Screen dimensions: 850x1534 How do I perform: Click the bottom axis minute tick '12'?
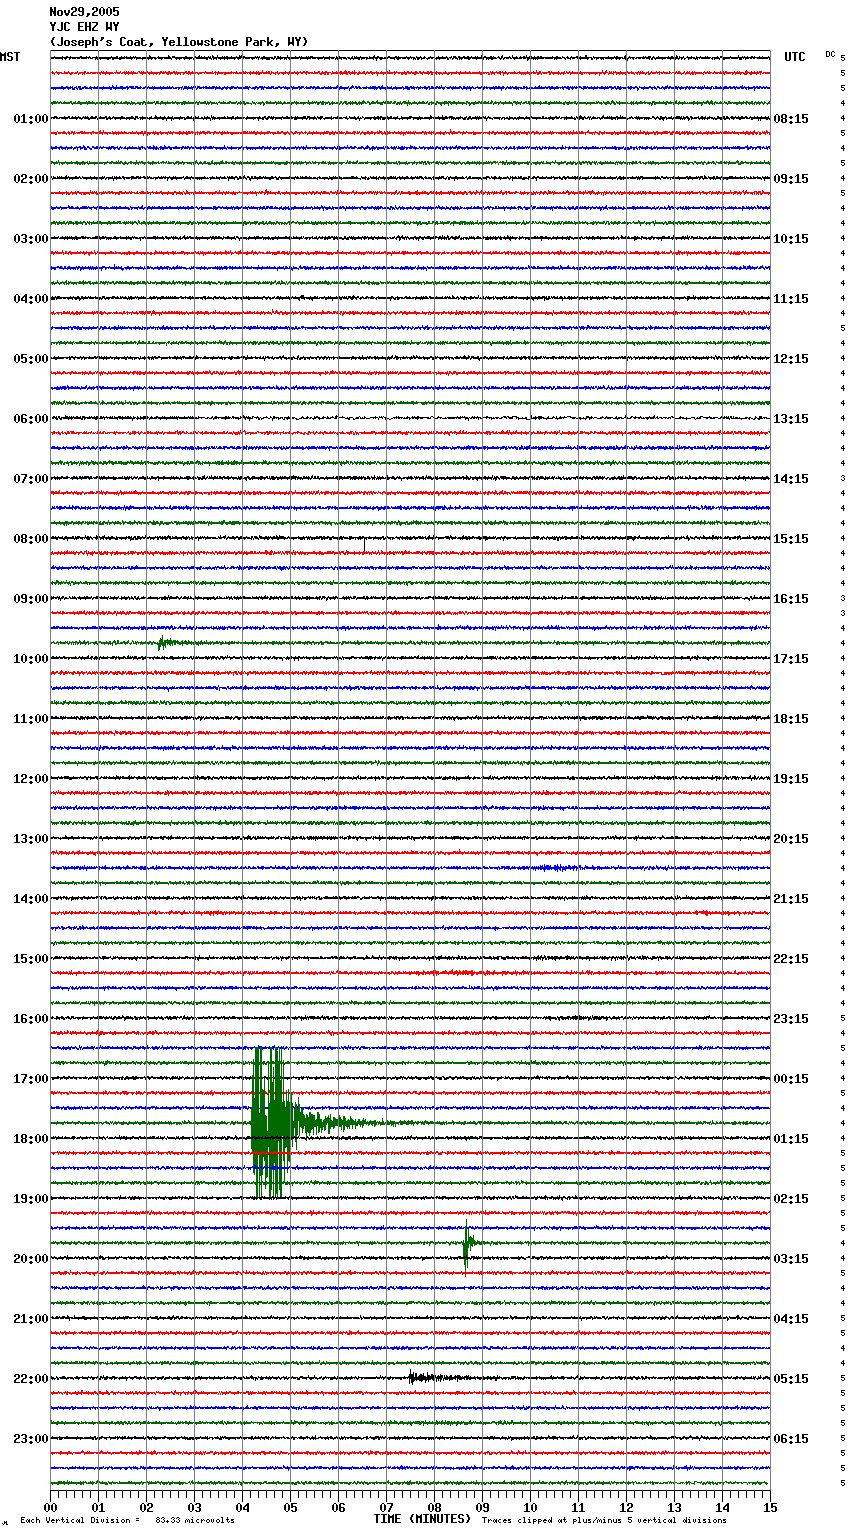pyautogui.click(x=627, y=1508)
